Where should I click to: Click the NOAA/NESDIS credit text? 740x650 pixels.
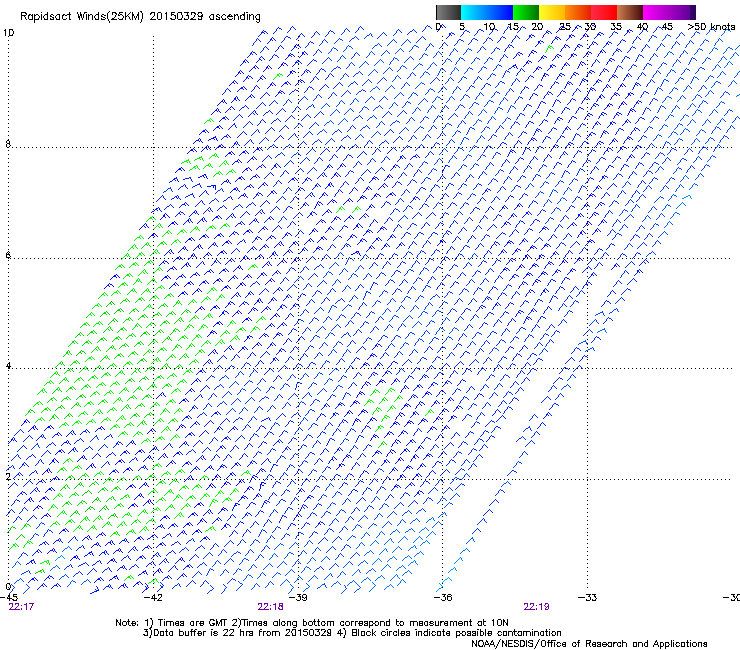click(589, 644)
